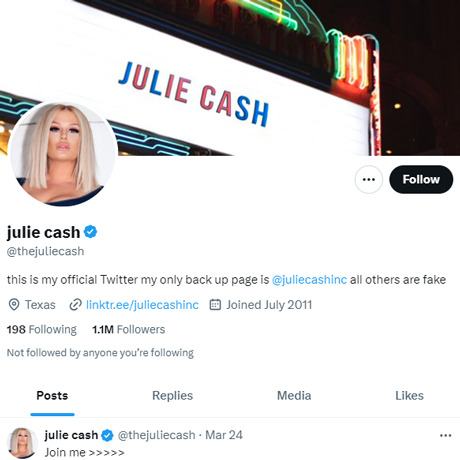This screenshot has height=460, width=460.
Task: Switch to the Replies tab
Action: tap(172, 396)
